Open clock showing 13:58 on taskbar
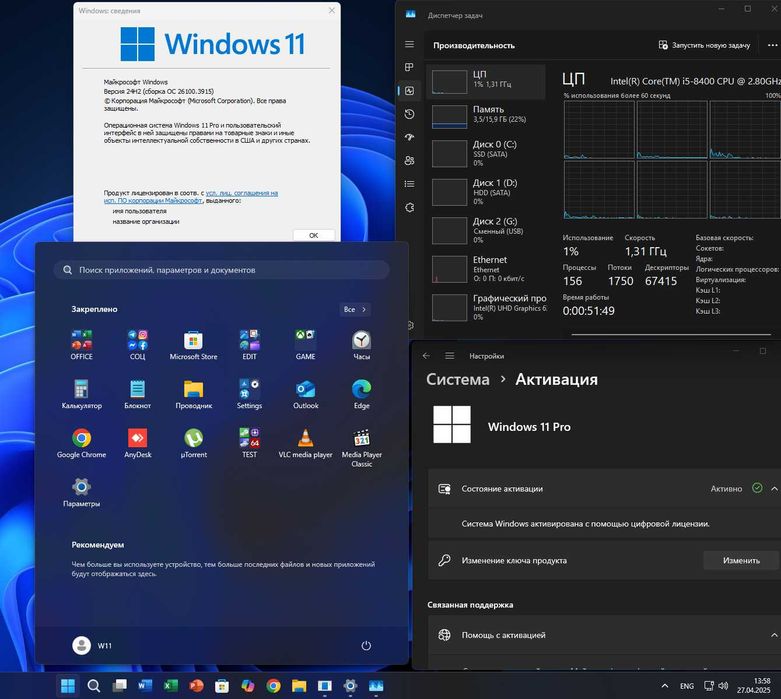The height and width of the screenshot is (699, 781). tap(754, 686)
